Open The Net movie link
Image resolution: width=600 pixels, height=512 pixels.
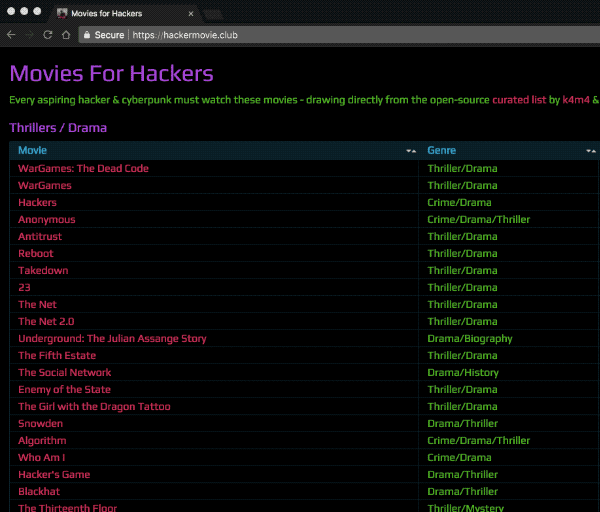(x=38, y=305)
